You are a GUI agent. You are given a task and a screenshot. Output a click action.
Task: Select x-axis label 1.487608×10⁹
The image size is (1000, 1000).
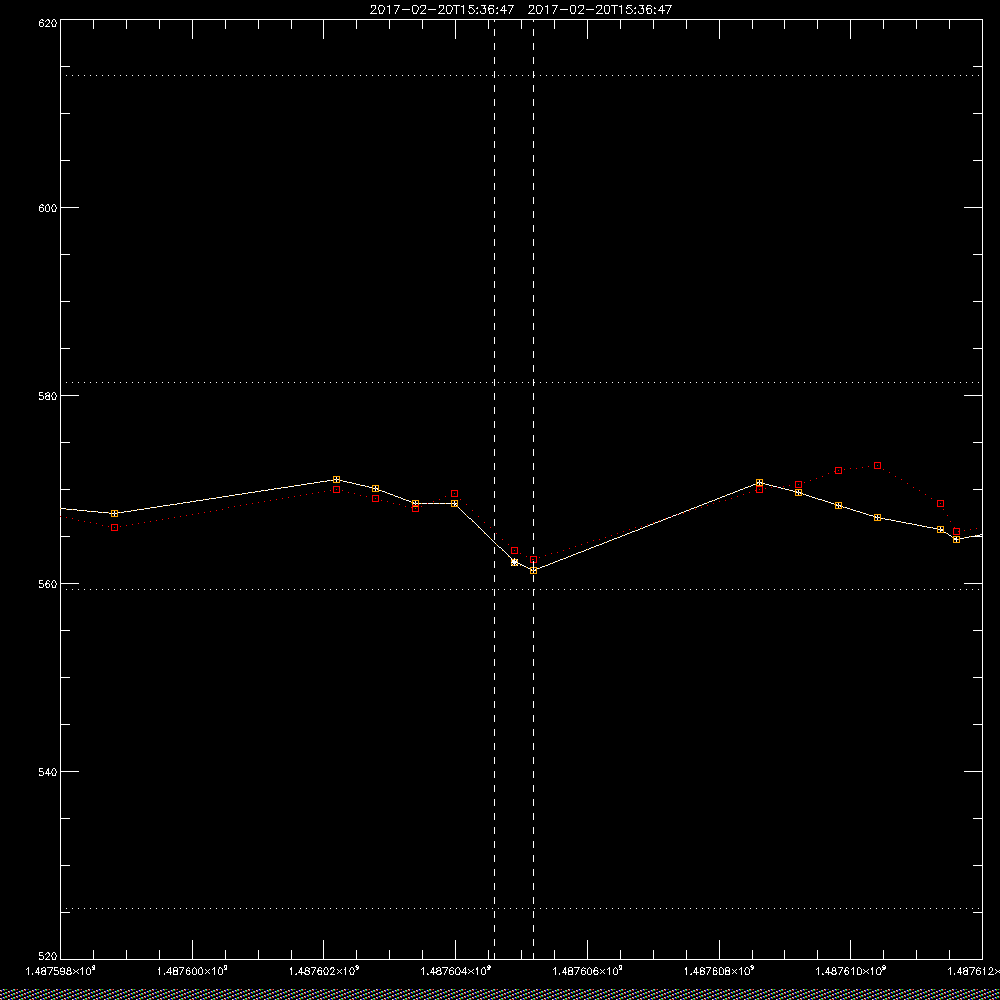click(719, 971)
